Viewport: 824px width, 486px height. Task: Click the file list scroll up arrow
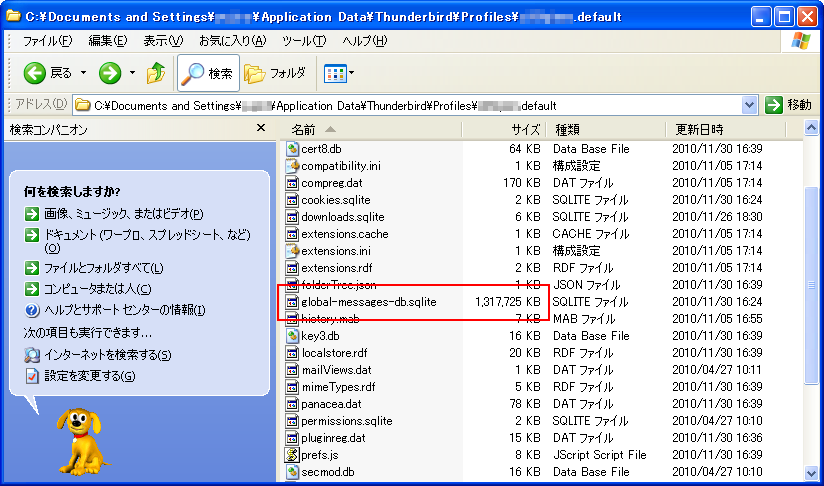pyautogui.click(x=811, y=127)
